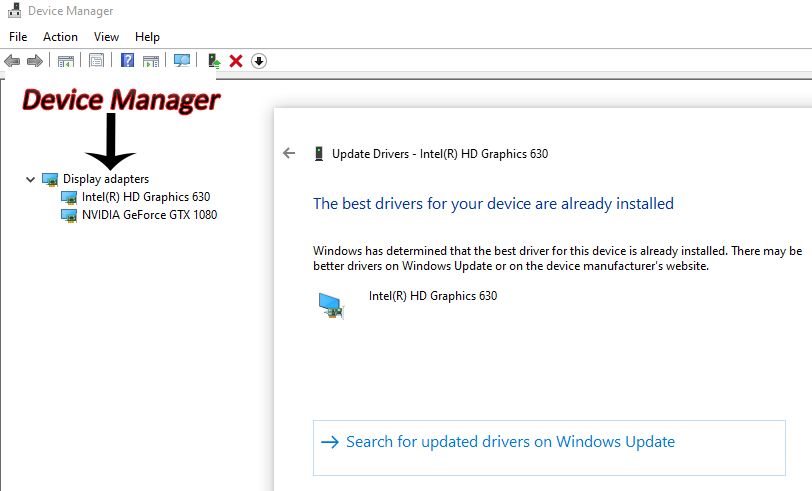Open the File menu
Viewport: 812px width, 491px height.
pyautogui.click(x=18, y=37)
